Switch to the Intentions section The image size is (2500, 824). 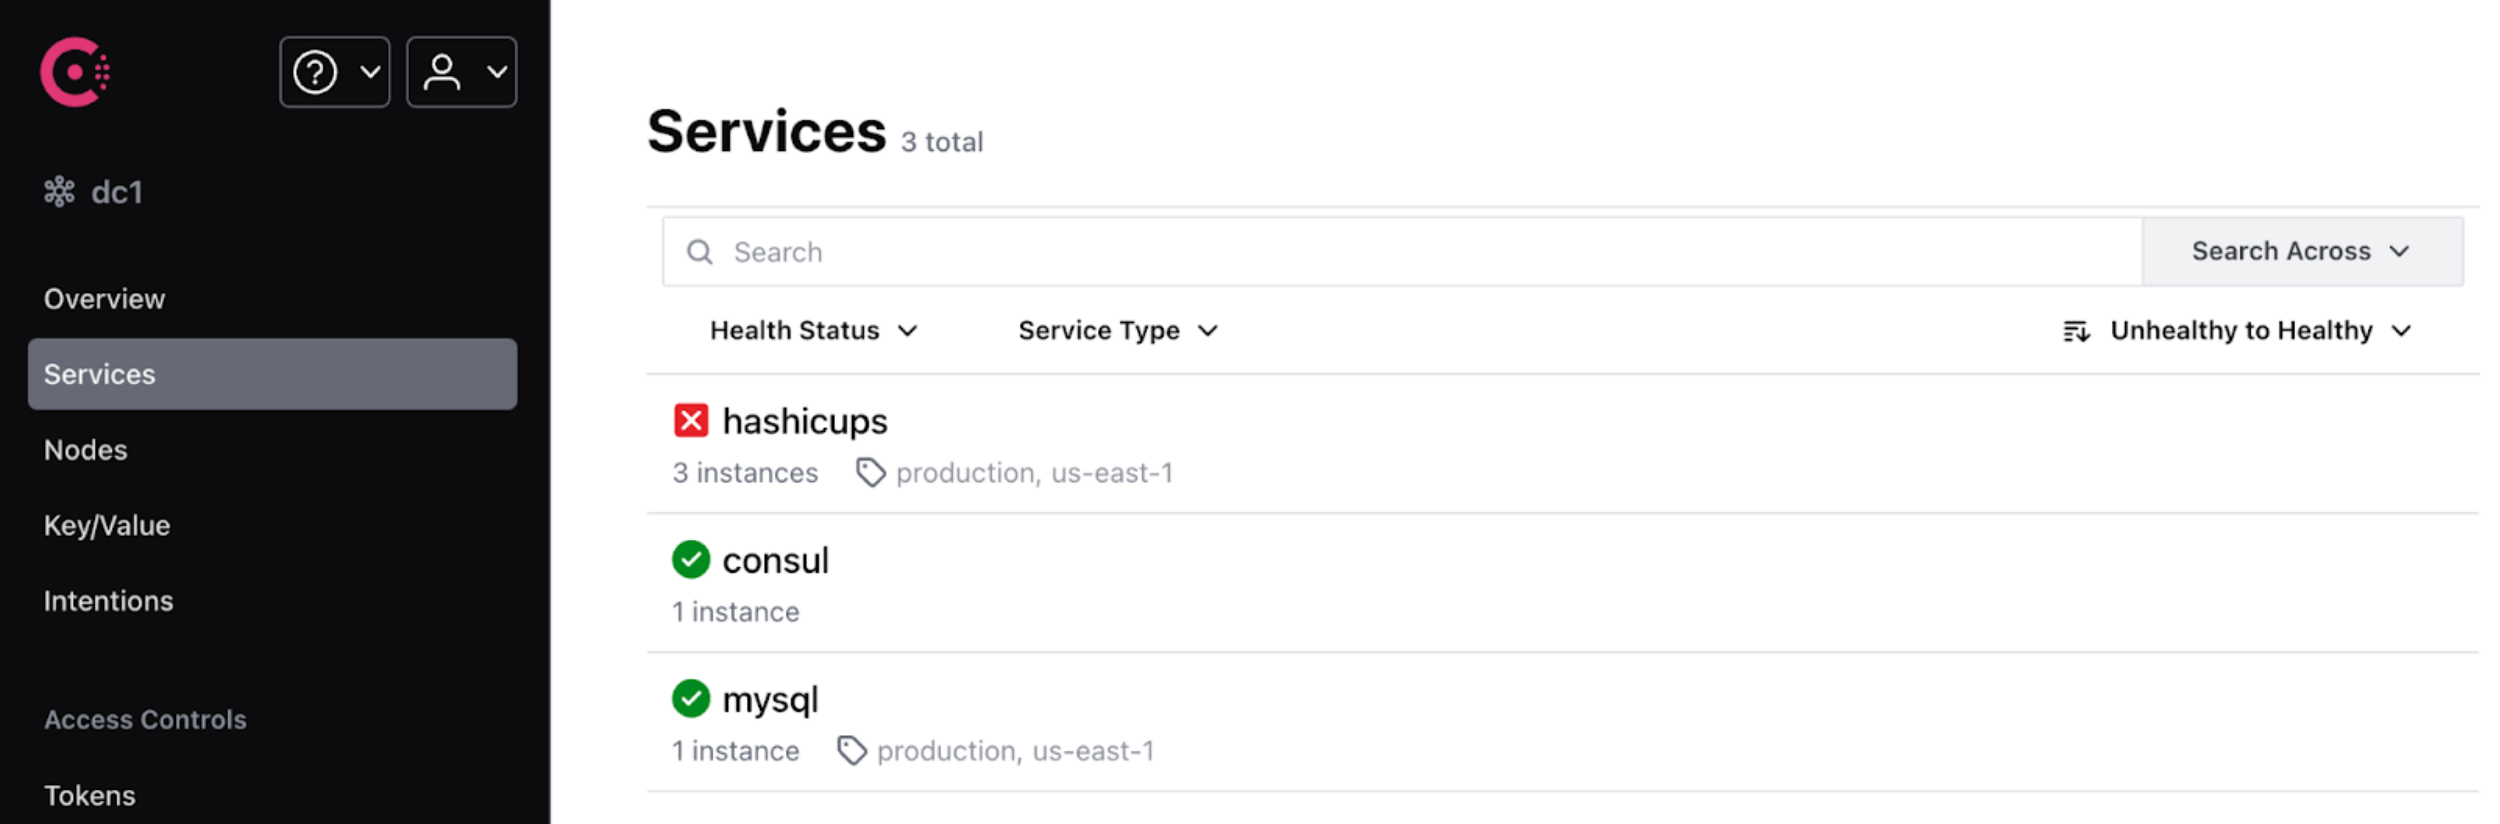coord(108,600)
